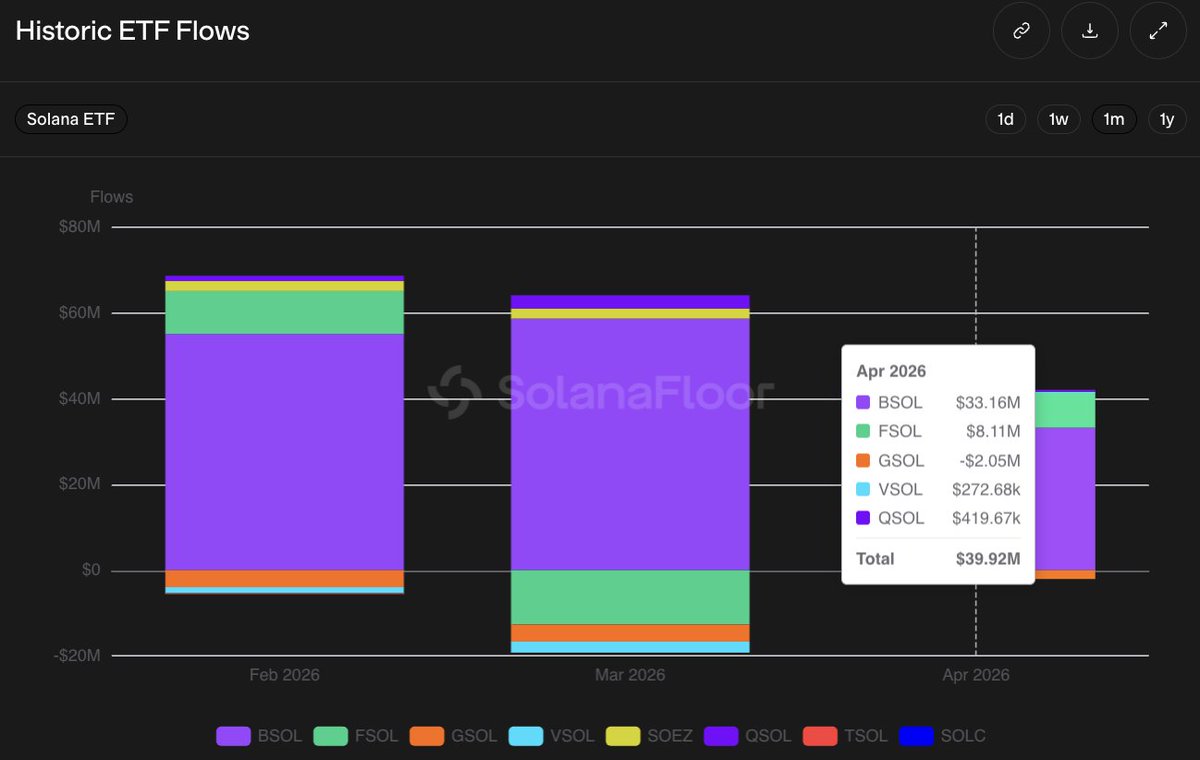Toggle FSOL series in legend
This screenshot has height=760, width=1200.
click(x=356, y=736)
